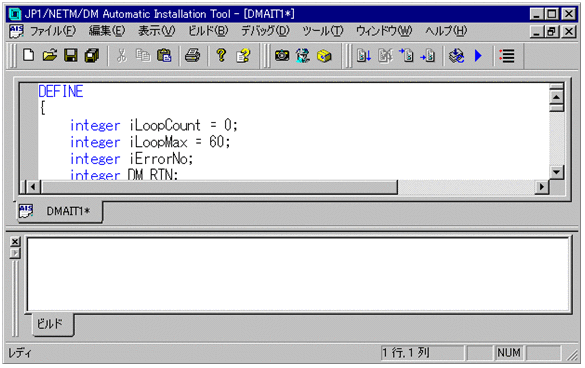Open a file using the folder icon
Screen dimensions: 585x368
50,56
